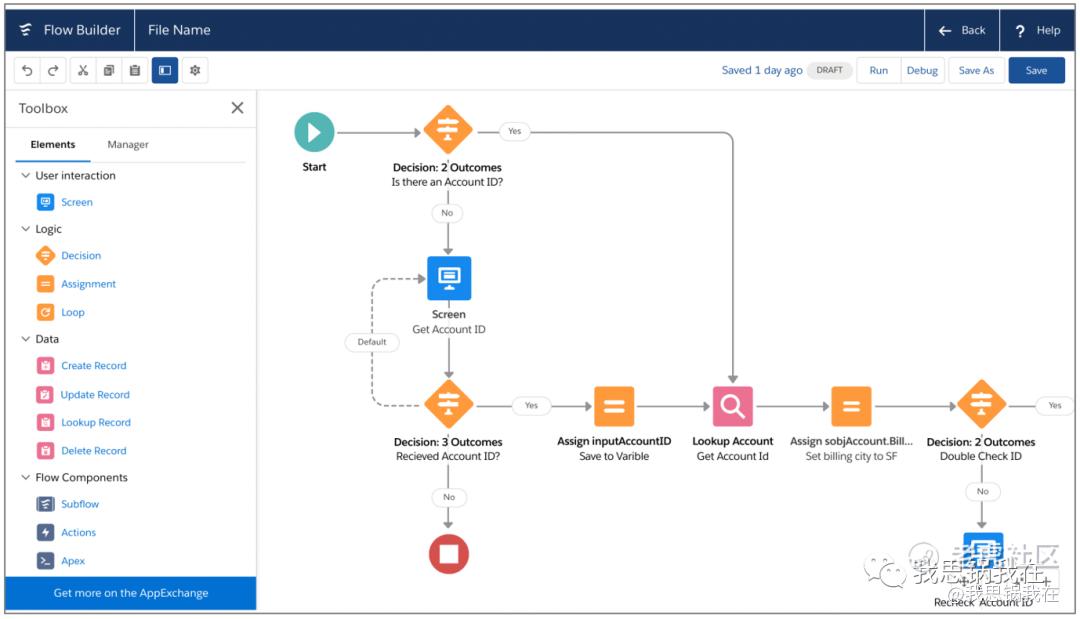Collapse the Logic section chevron
The image size is (1080, 619).
point(25,229)
